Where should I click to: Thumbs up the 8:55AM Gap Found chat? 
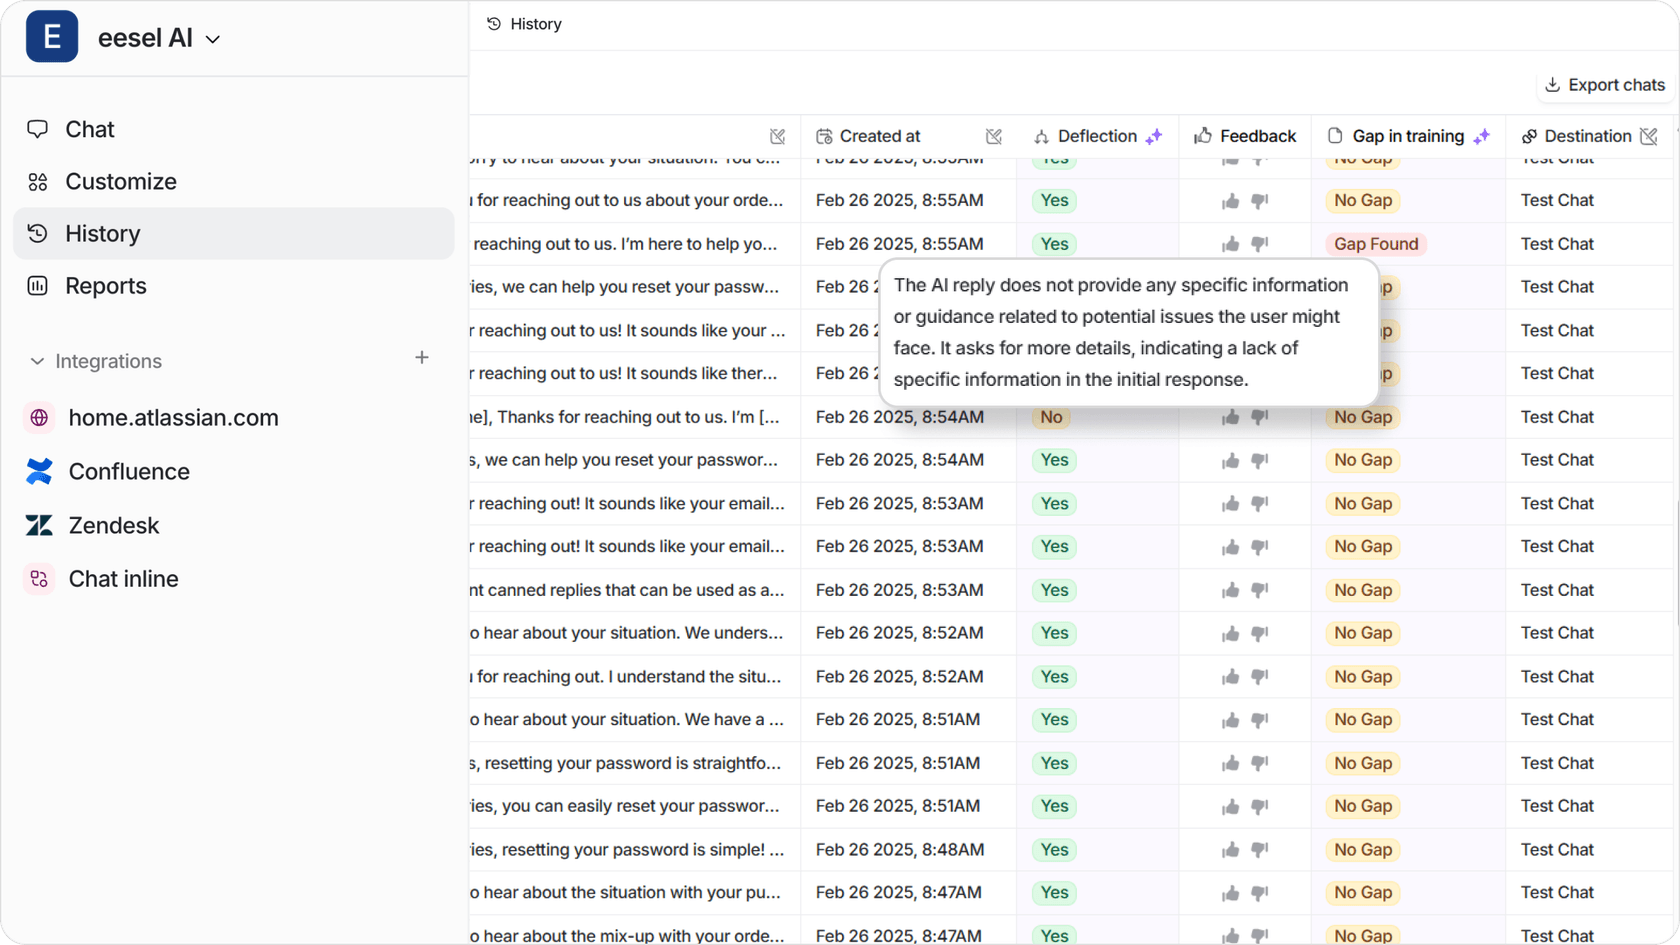click(x=1230, y=244)
